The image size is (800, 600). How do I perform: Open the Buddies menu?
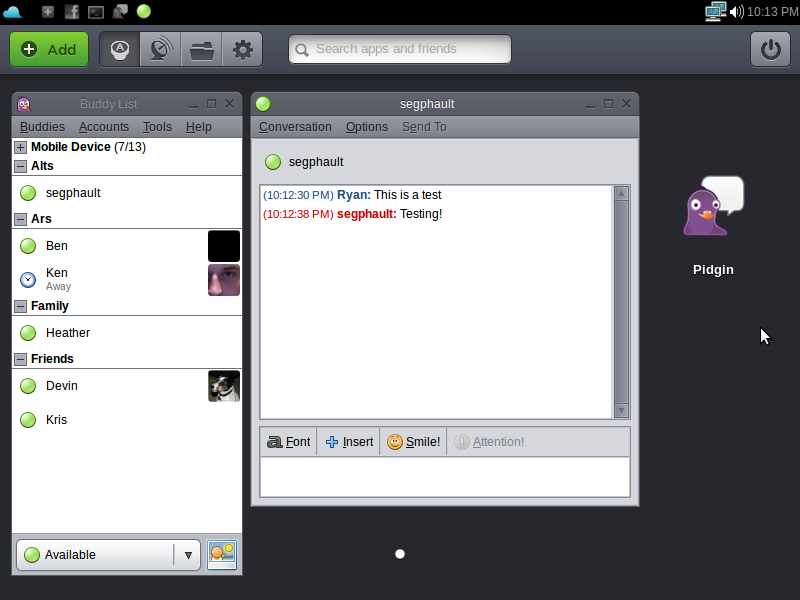(x=42, y=127)
